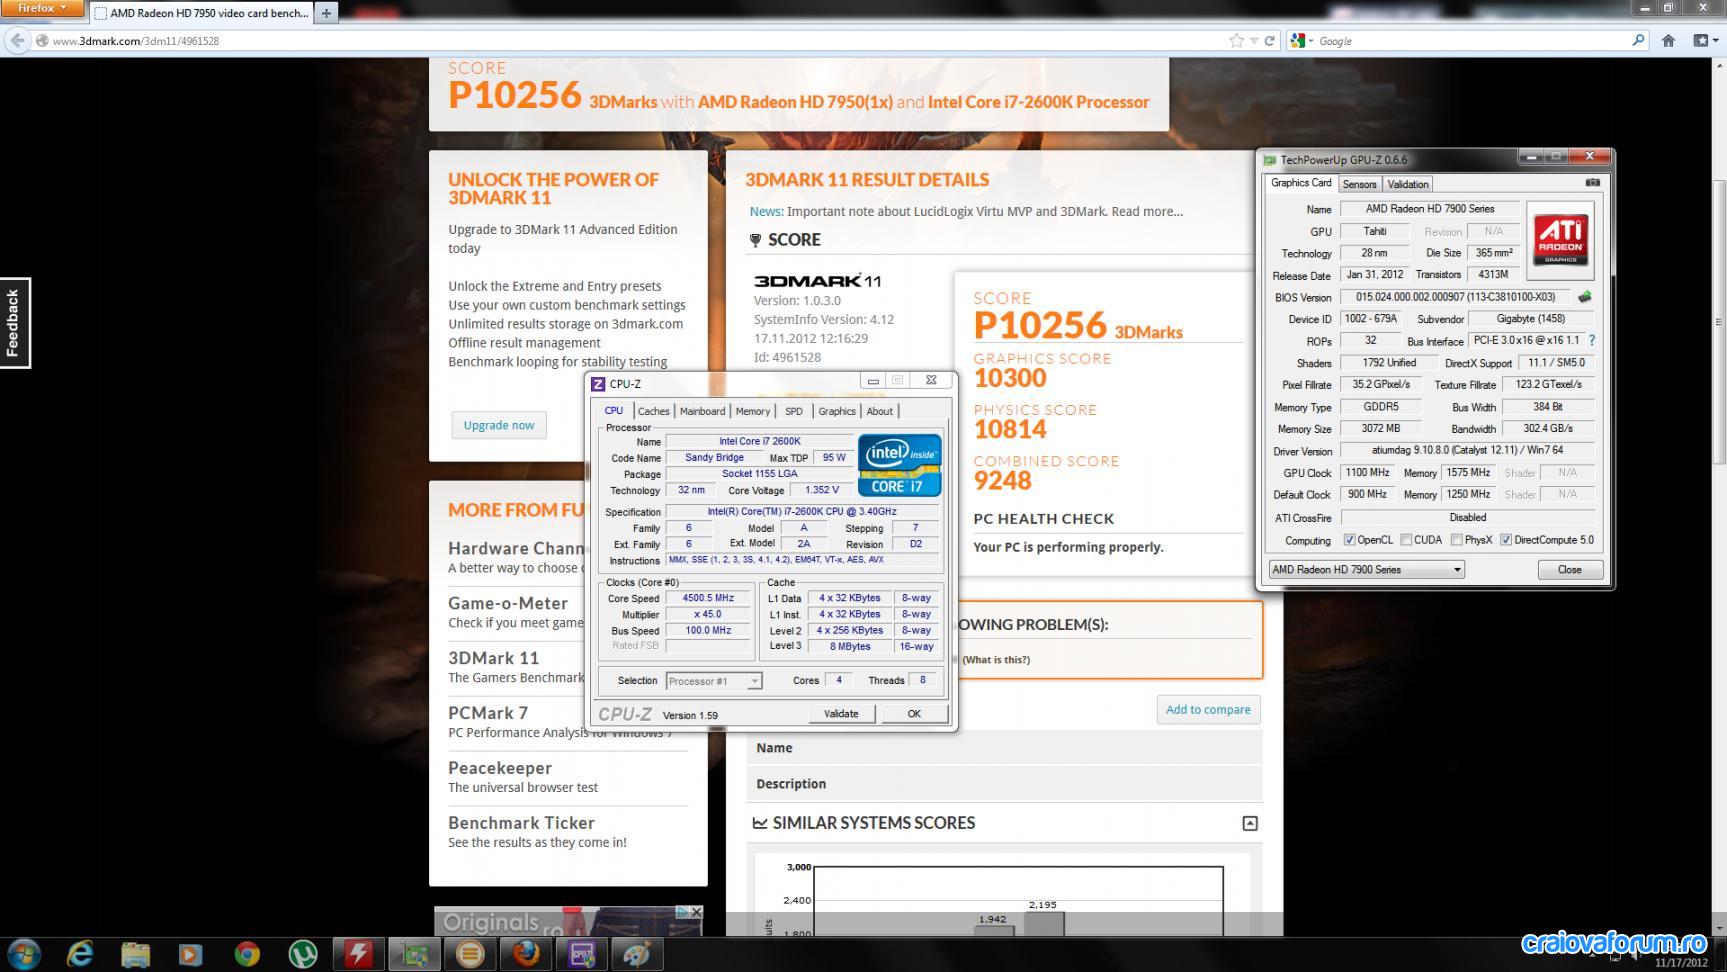Open the SPD tab in CPU-Z
Screen dimensions: 1727x972
pos(794,411)
